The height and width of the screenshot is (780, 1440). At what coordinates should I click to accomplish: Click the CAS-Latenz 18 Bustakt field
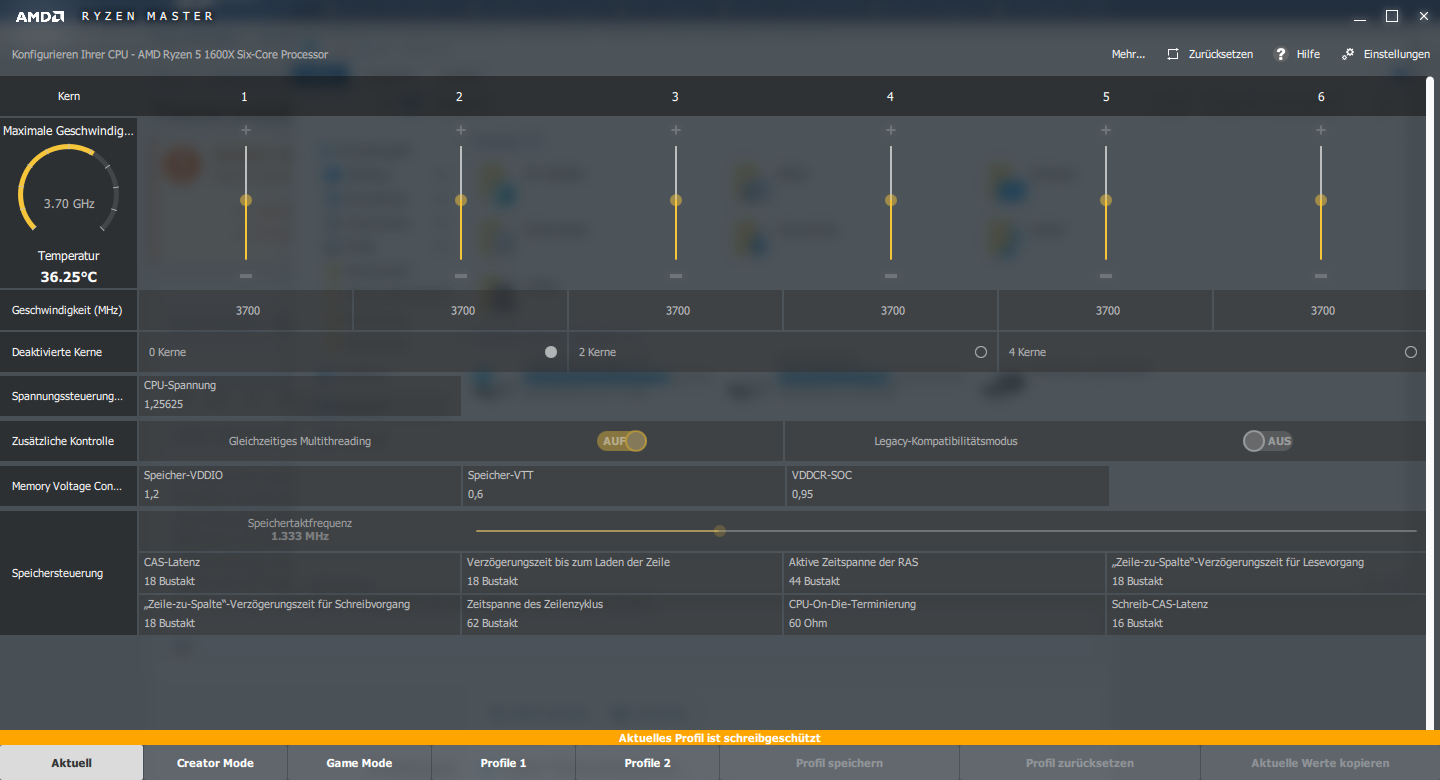300,572
